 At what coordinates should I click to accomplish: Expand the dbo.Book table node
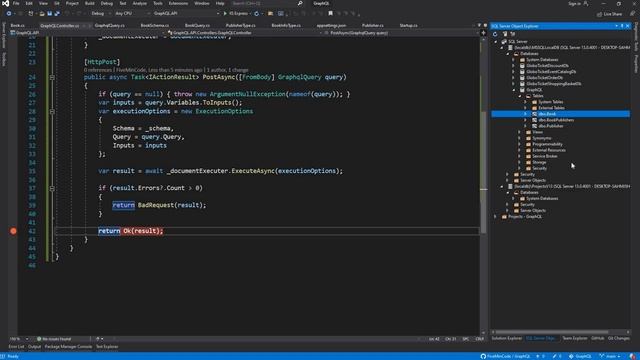(x=526, y=114)
